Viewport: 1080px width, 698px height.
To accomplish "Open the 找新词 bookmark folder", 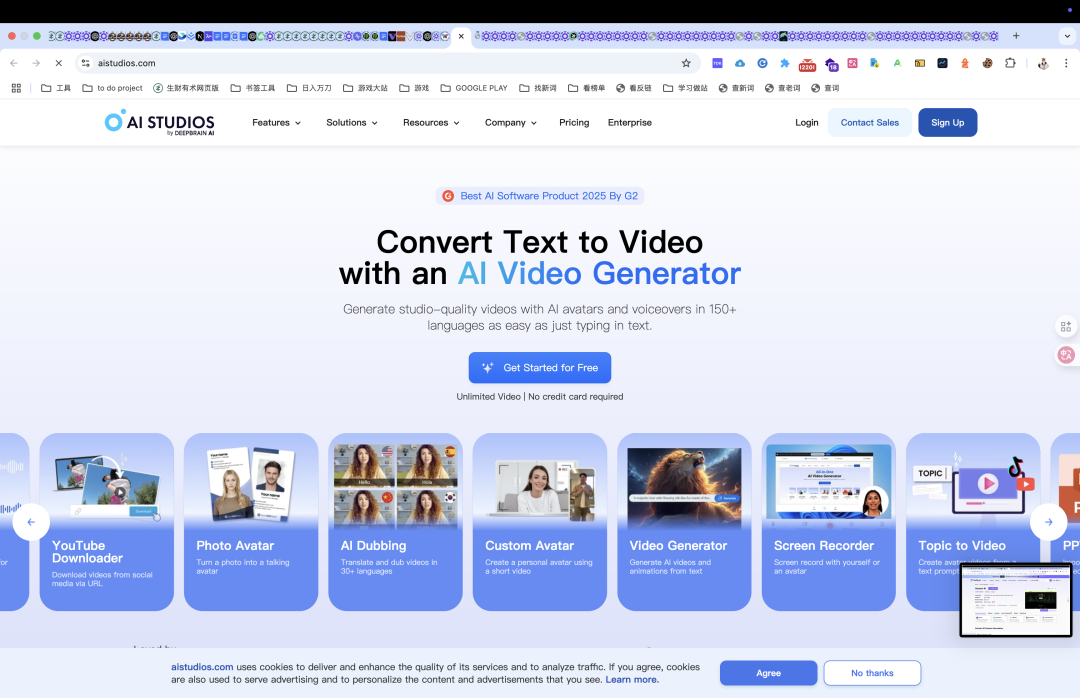I will (538, 88).
